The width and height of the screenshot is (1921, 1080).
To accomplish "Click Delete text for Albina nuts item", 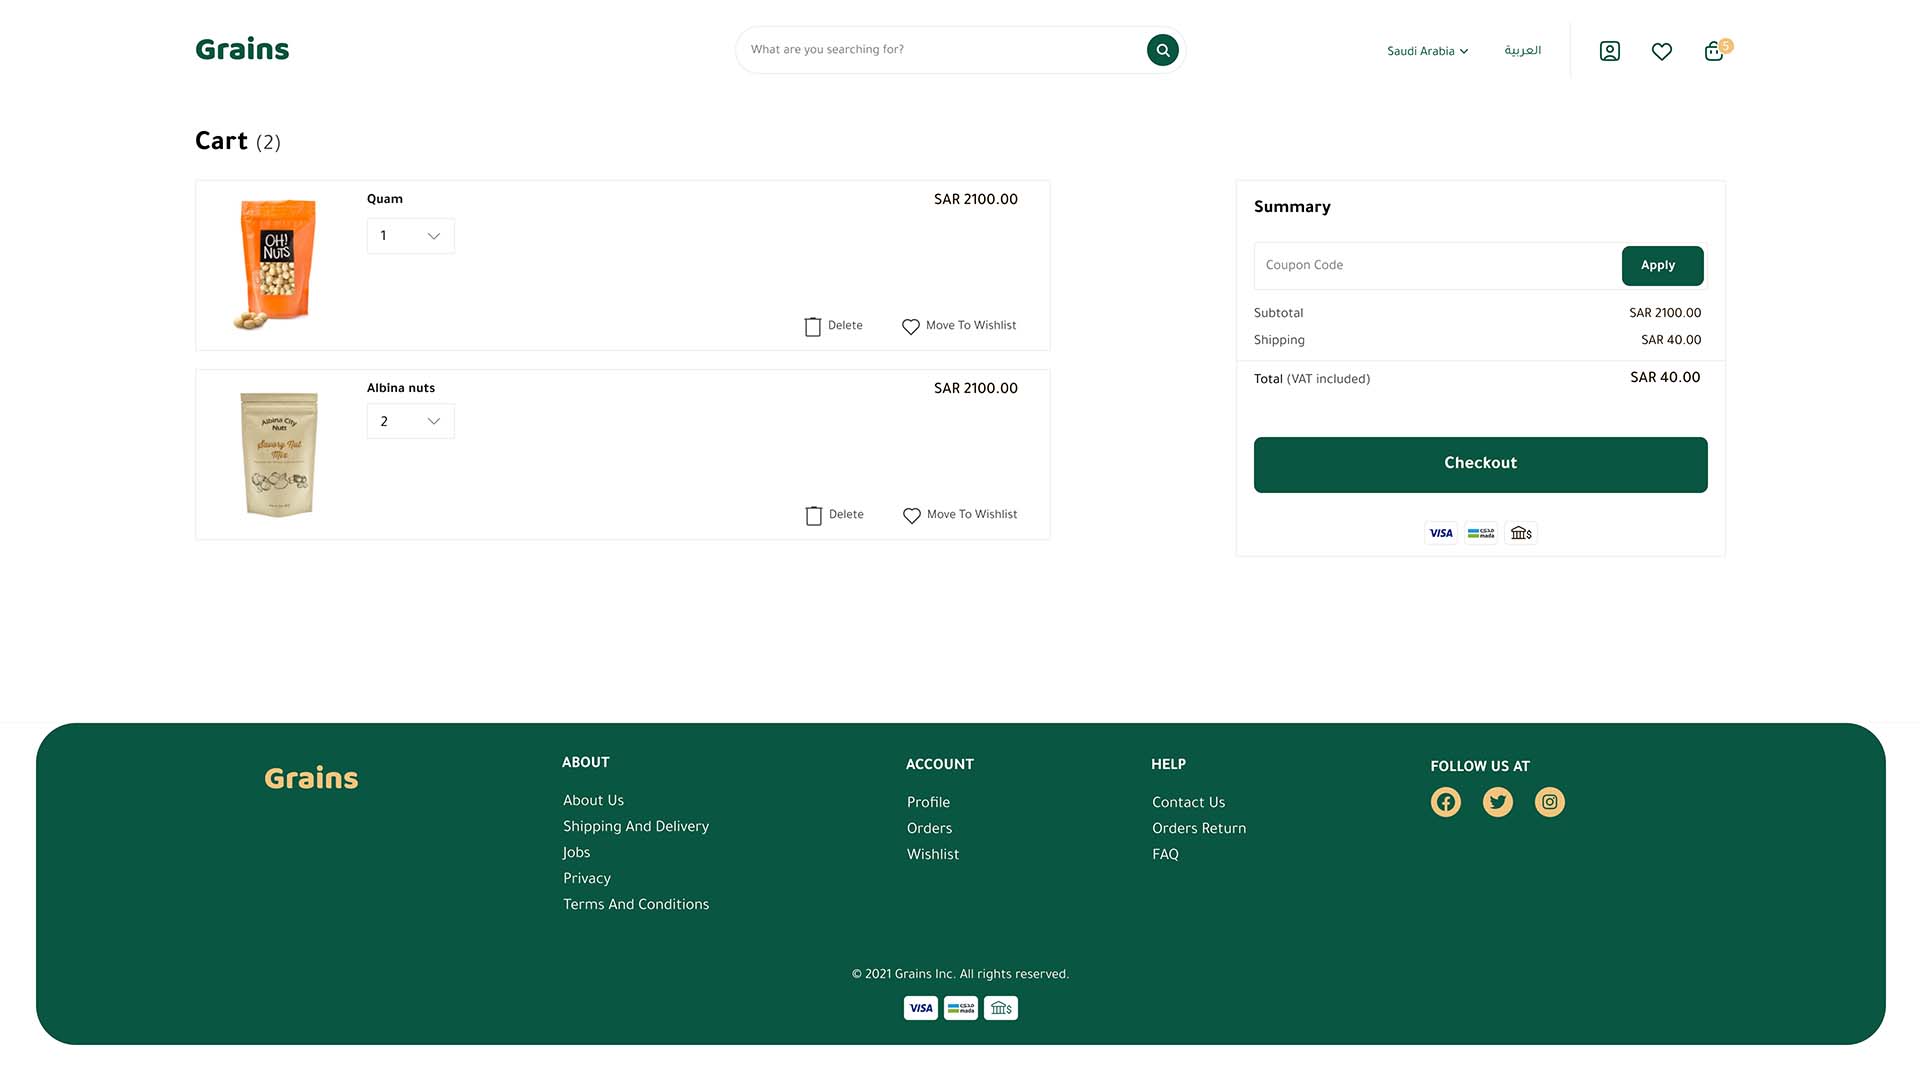I will click(846, 515).
